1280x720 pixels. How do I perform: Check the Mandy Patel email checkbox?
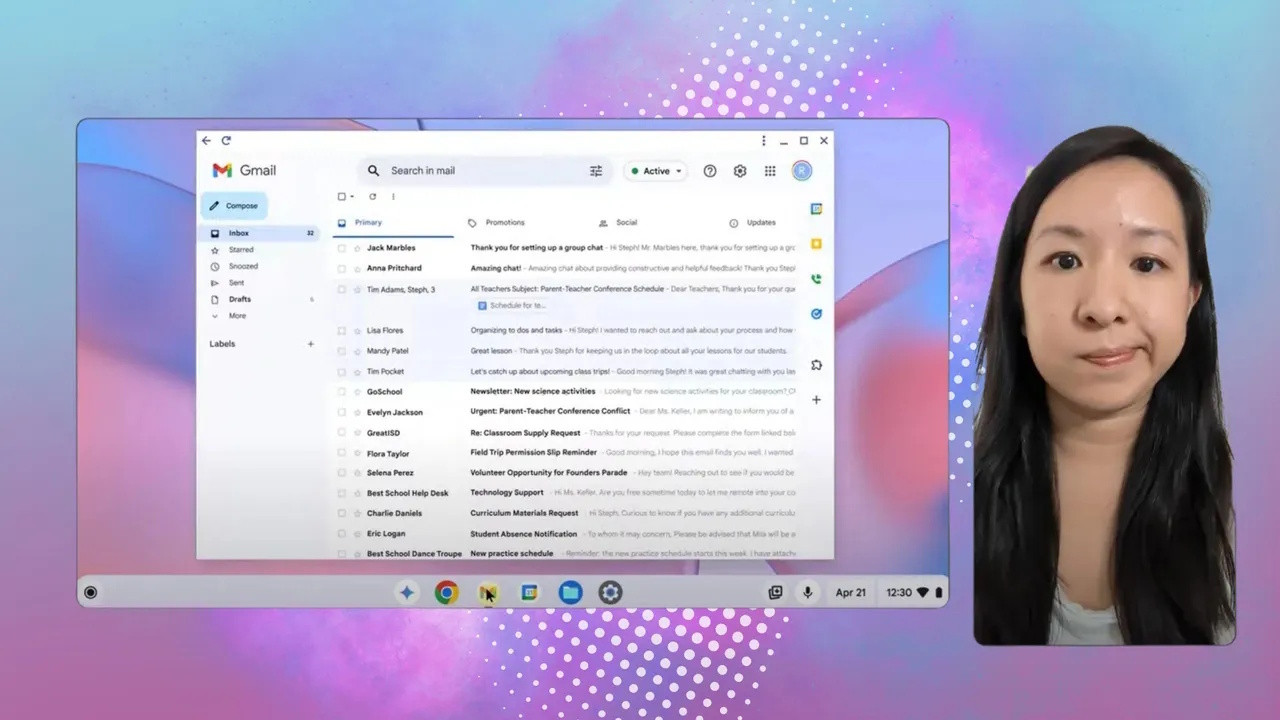[x=342, y=351]
